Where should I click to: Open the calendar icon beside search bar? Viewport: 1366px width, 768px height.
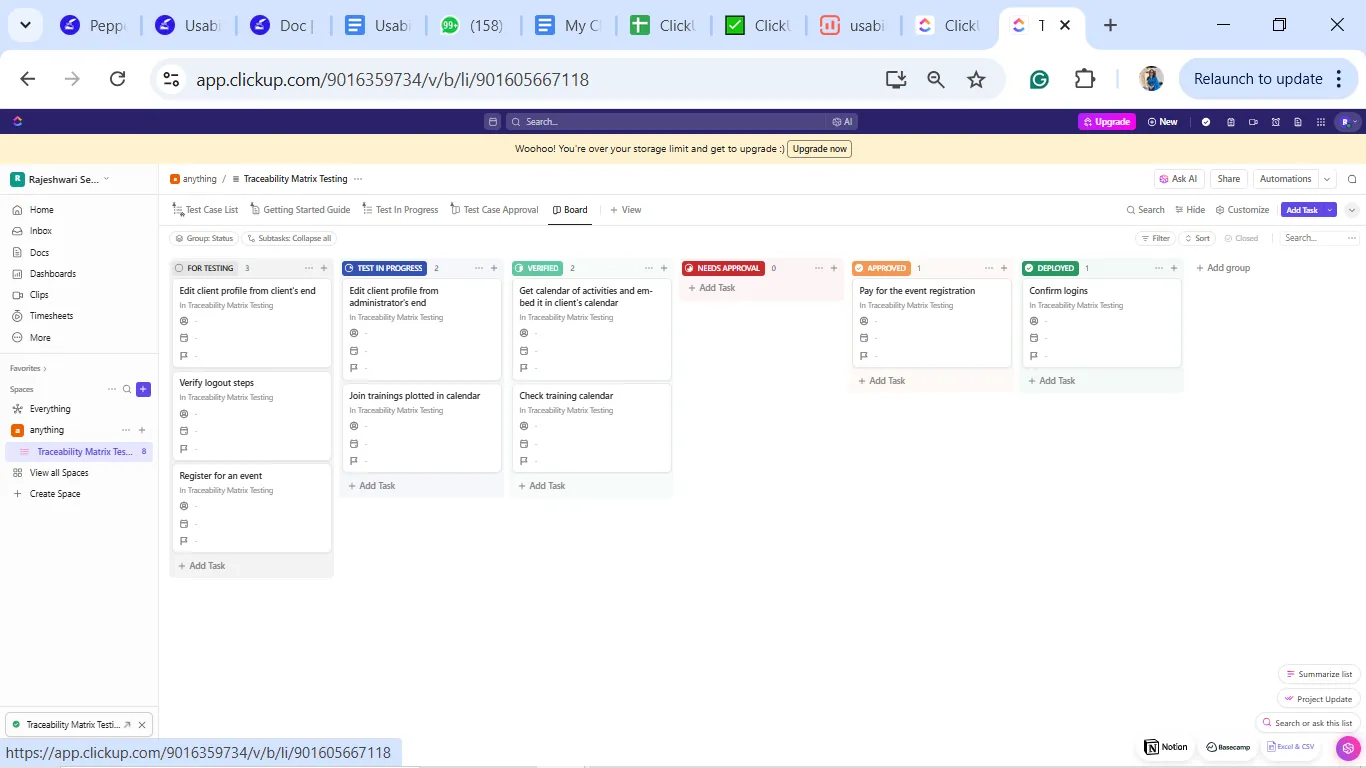click(492, 122)
